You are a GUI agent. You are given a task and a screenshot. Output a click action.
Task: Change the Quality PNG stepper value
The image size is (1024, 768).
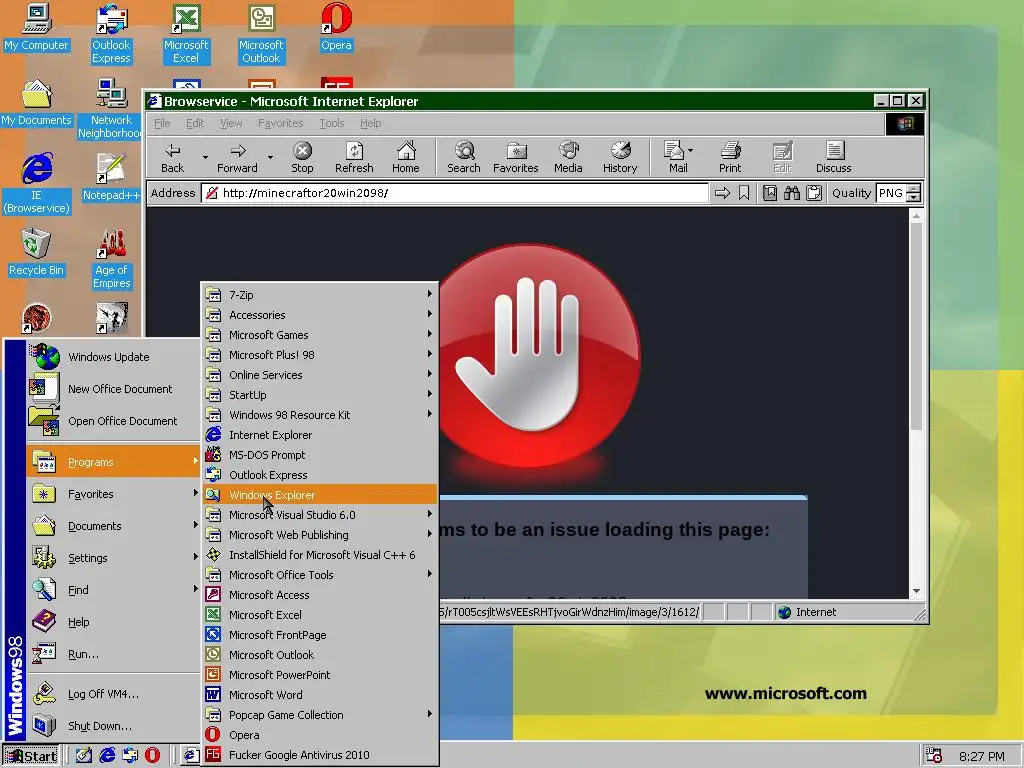pyautogui.click(x=914, y=193)
